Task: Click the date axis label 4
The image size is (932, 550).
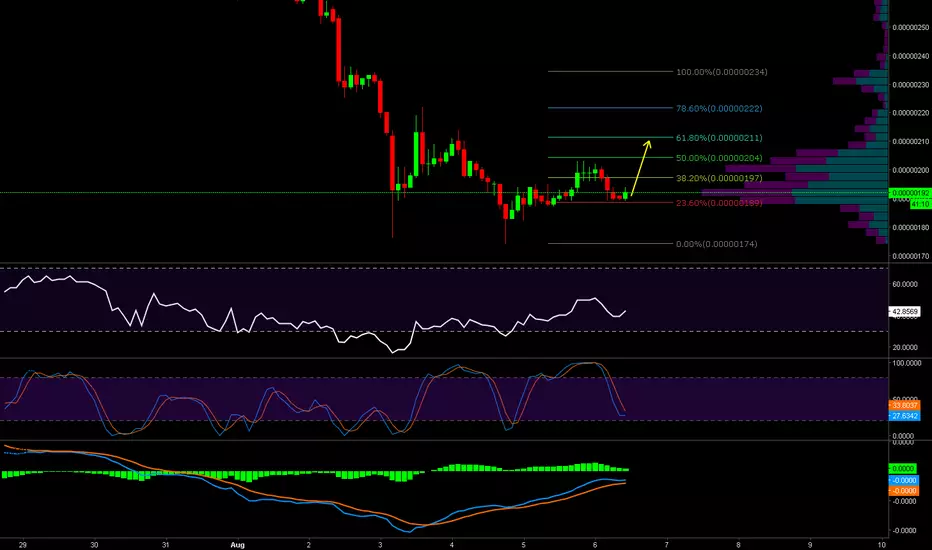Action: click(x=452, y=545)
